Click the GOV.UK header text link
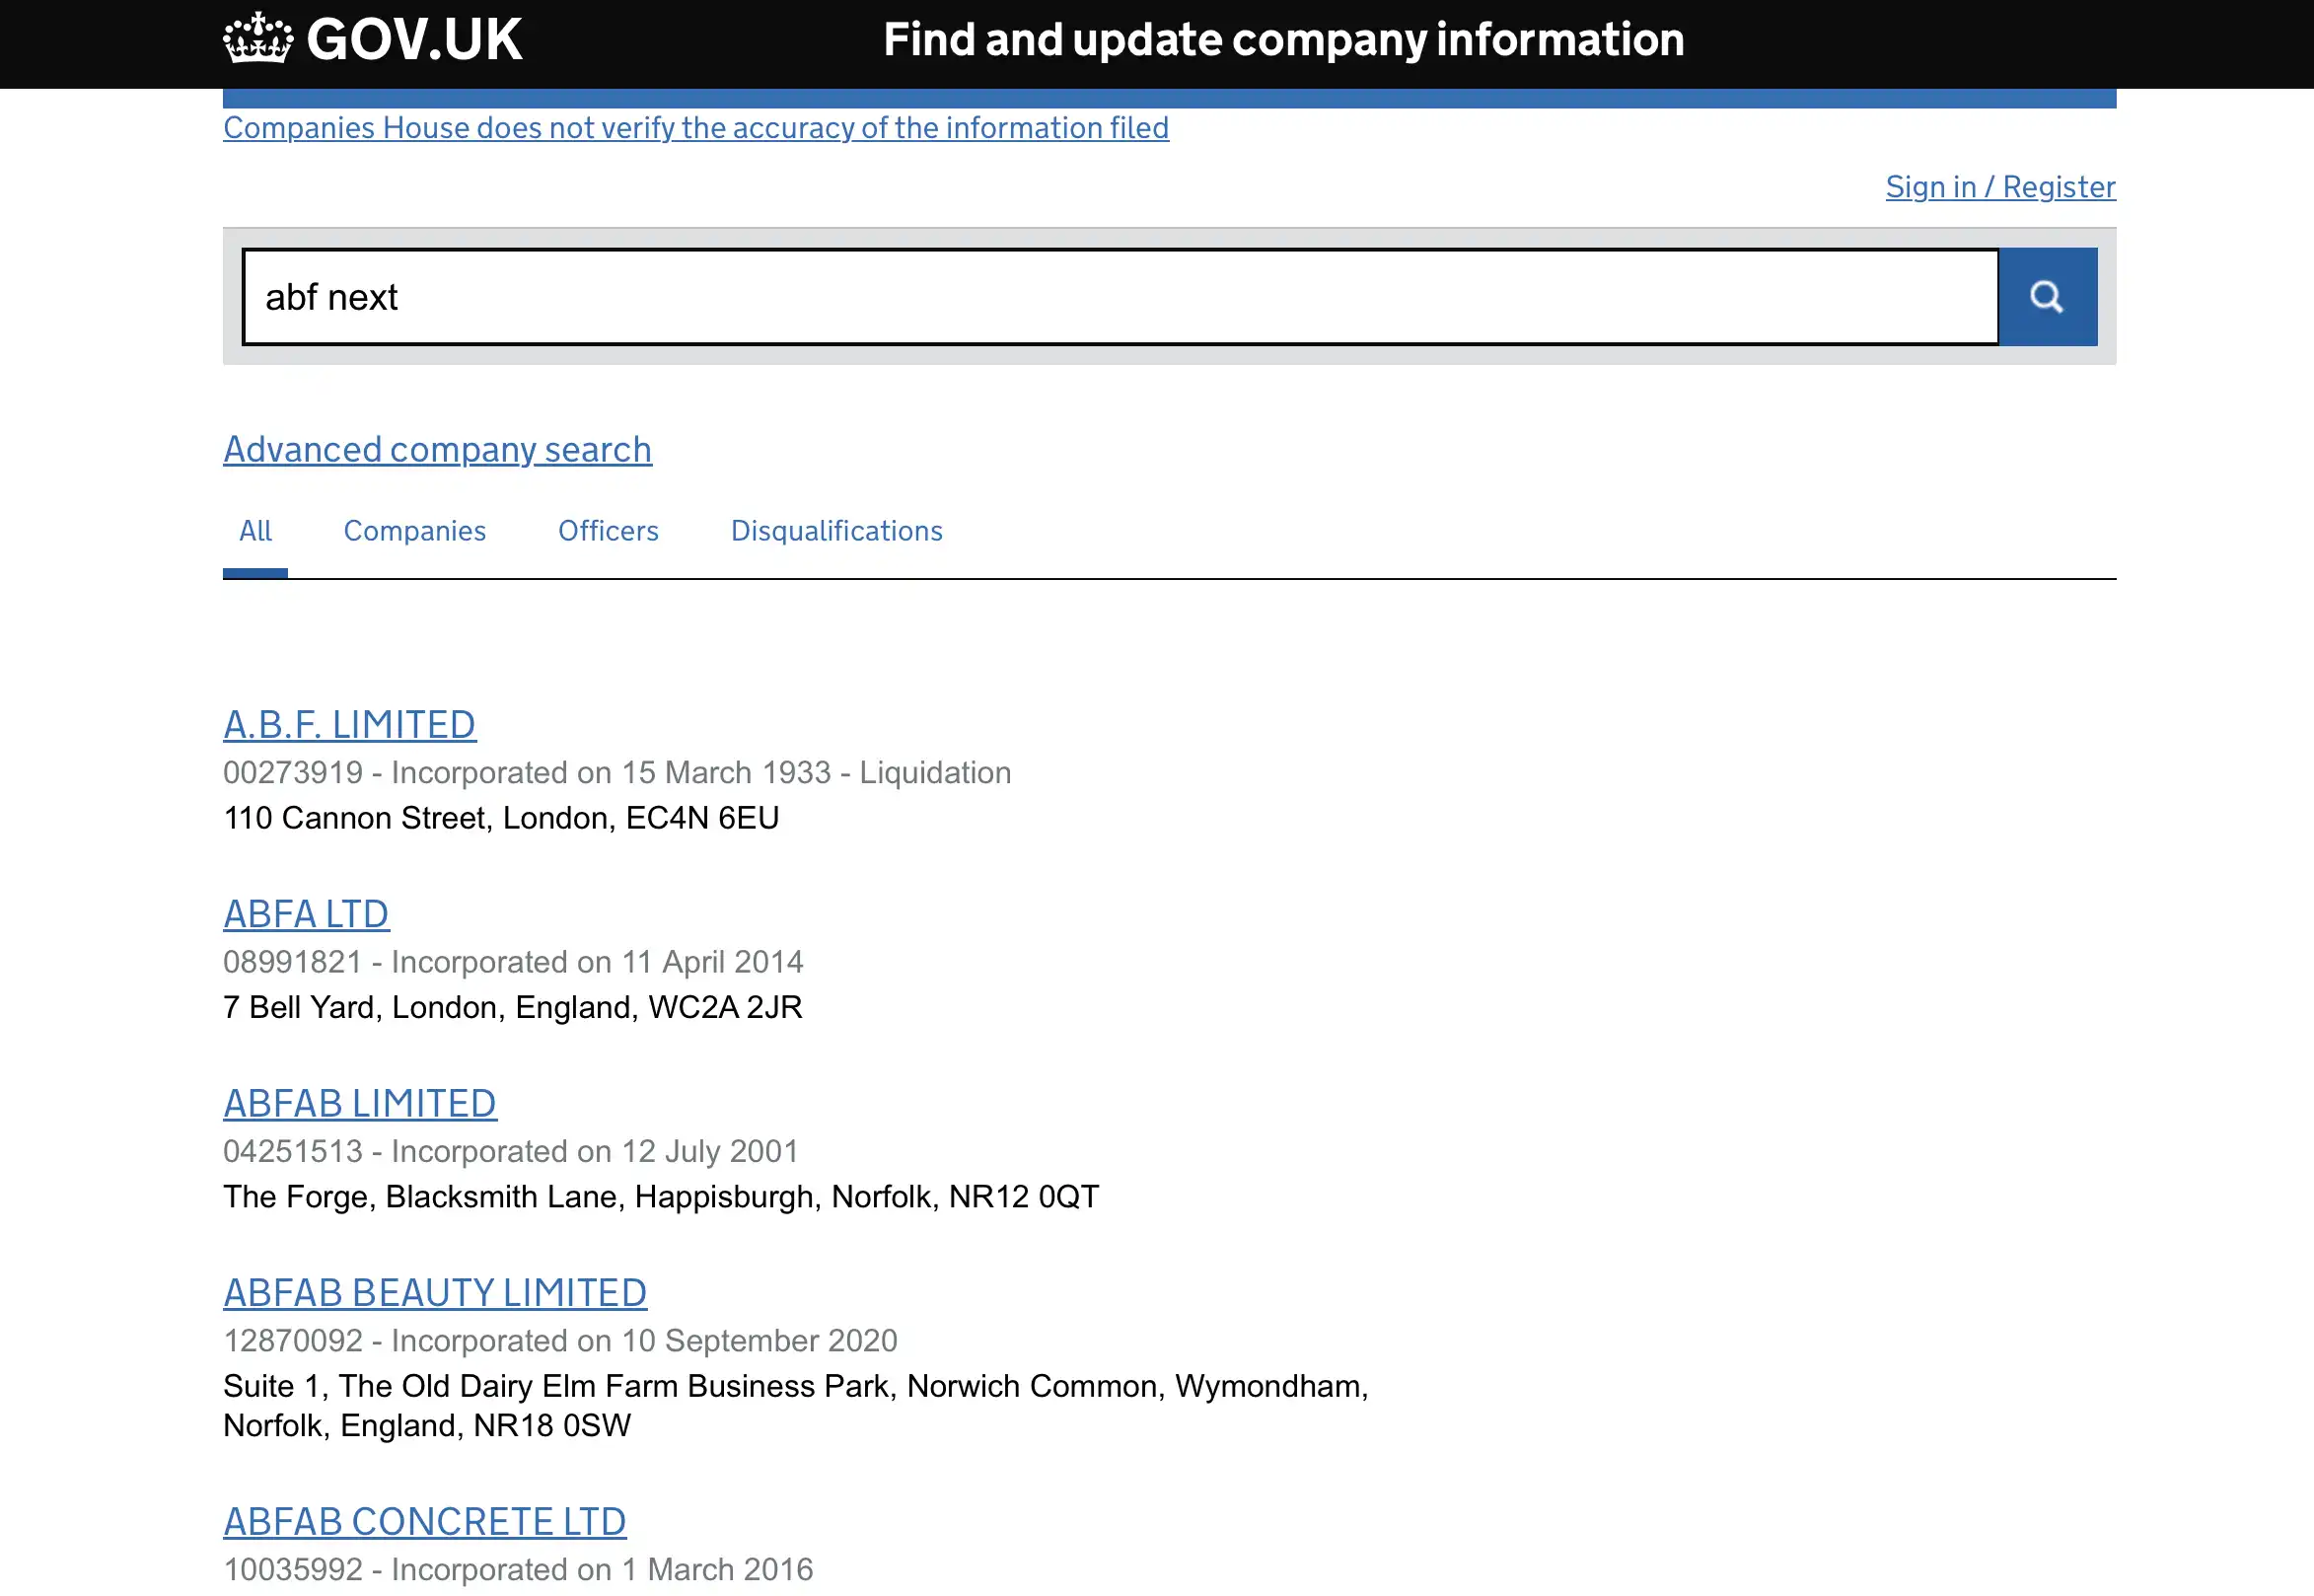The width and height of the screenshot is (2314, 1596). pyautogui.click(x=414, y=39)
